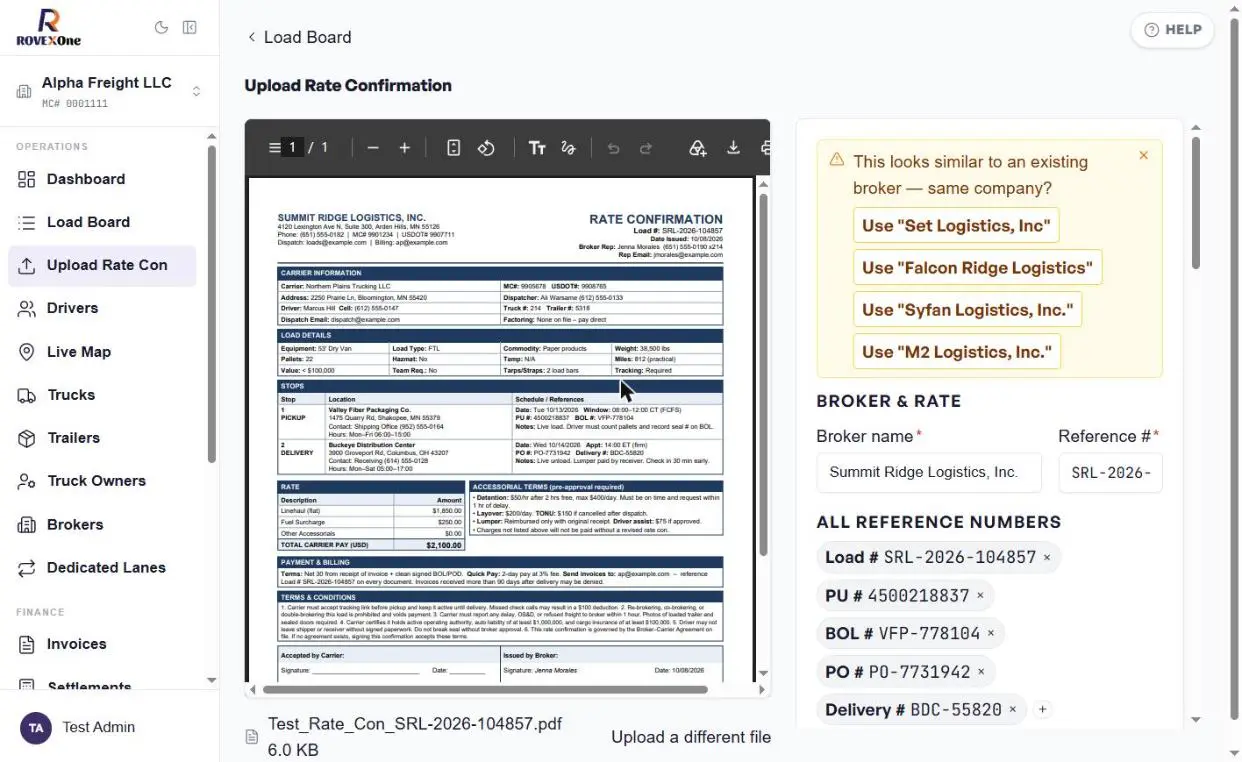Dismiss the similar broker warning
The height and width of the screenshot is (762, 1242).
(x=1144, y=156)
